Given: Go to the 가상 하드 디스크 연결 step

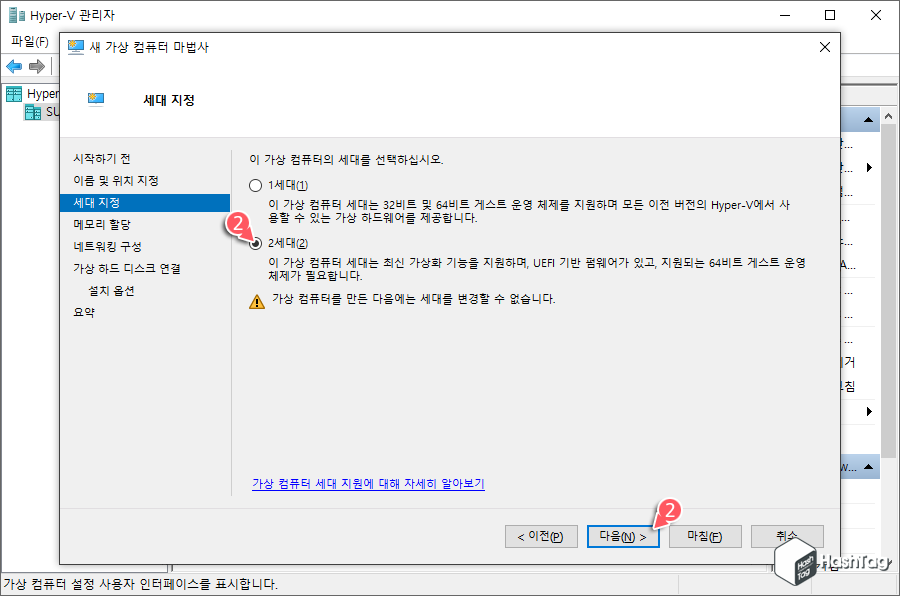Looking at the screenshot, I should point(127,268).
